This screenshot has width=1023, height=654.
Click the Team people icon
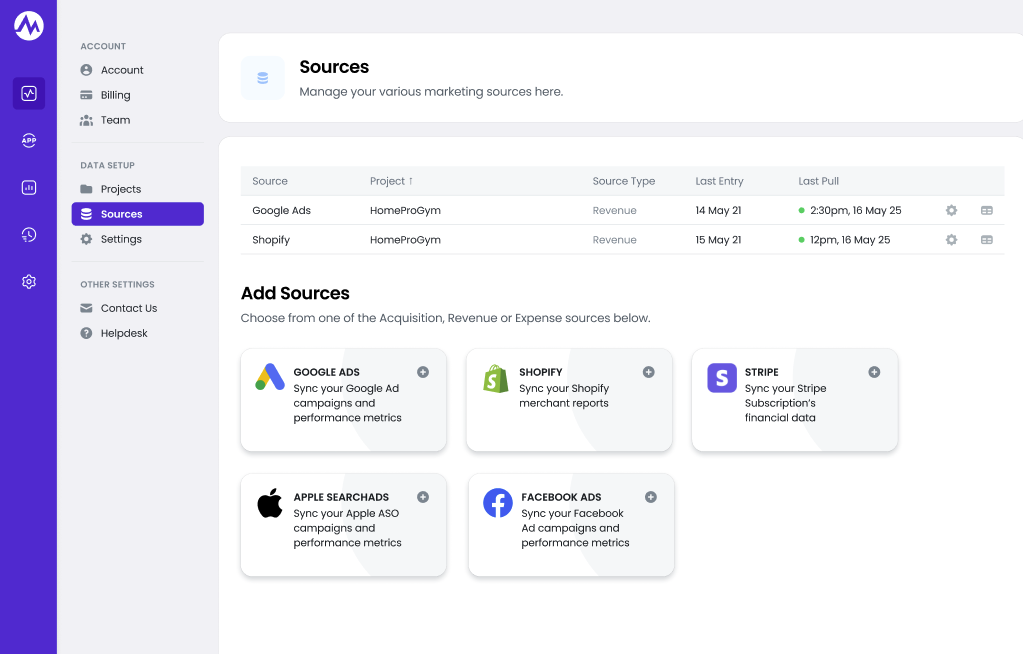(x=86, y=120)
